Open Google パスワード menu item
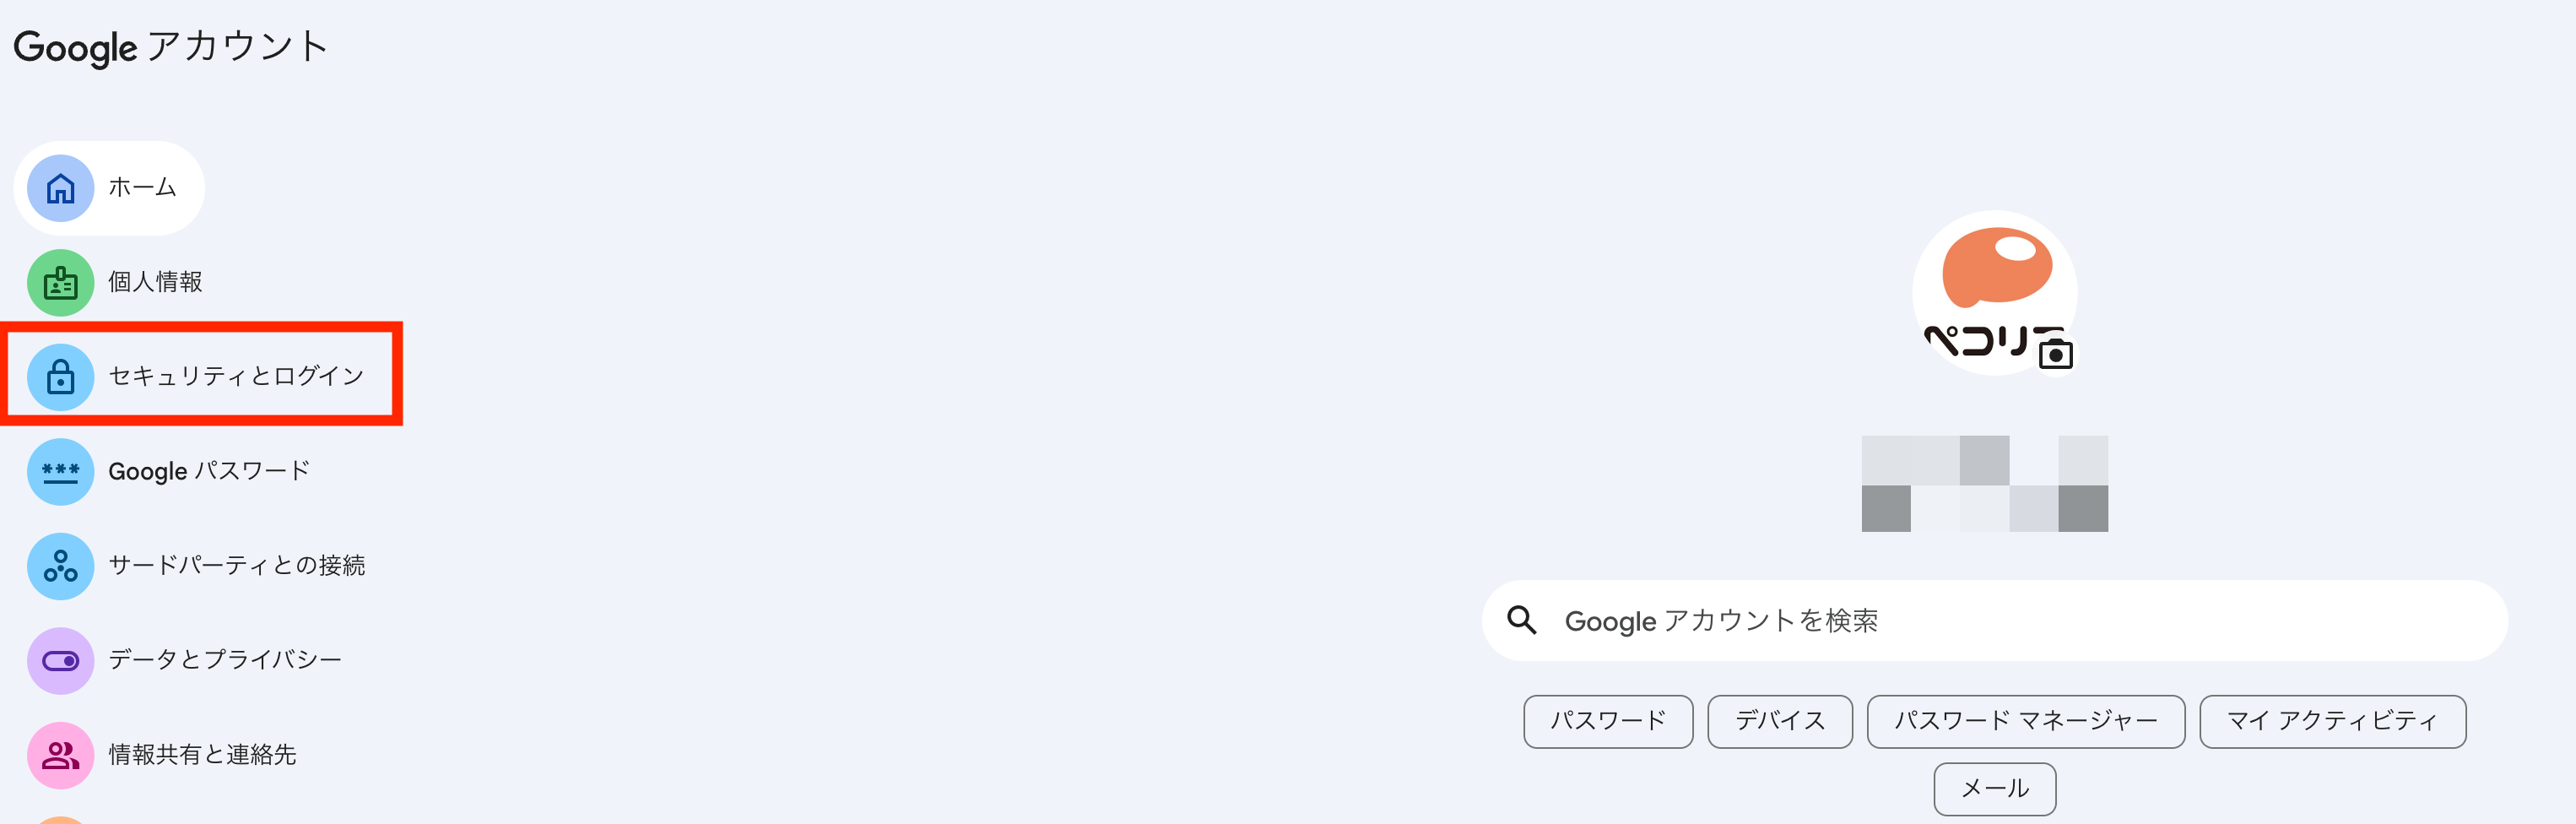The image size is (2576, 824). pos(209,472)
